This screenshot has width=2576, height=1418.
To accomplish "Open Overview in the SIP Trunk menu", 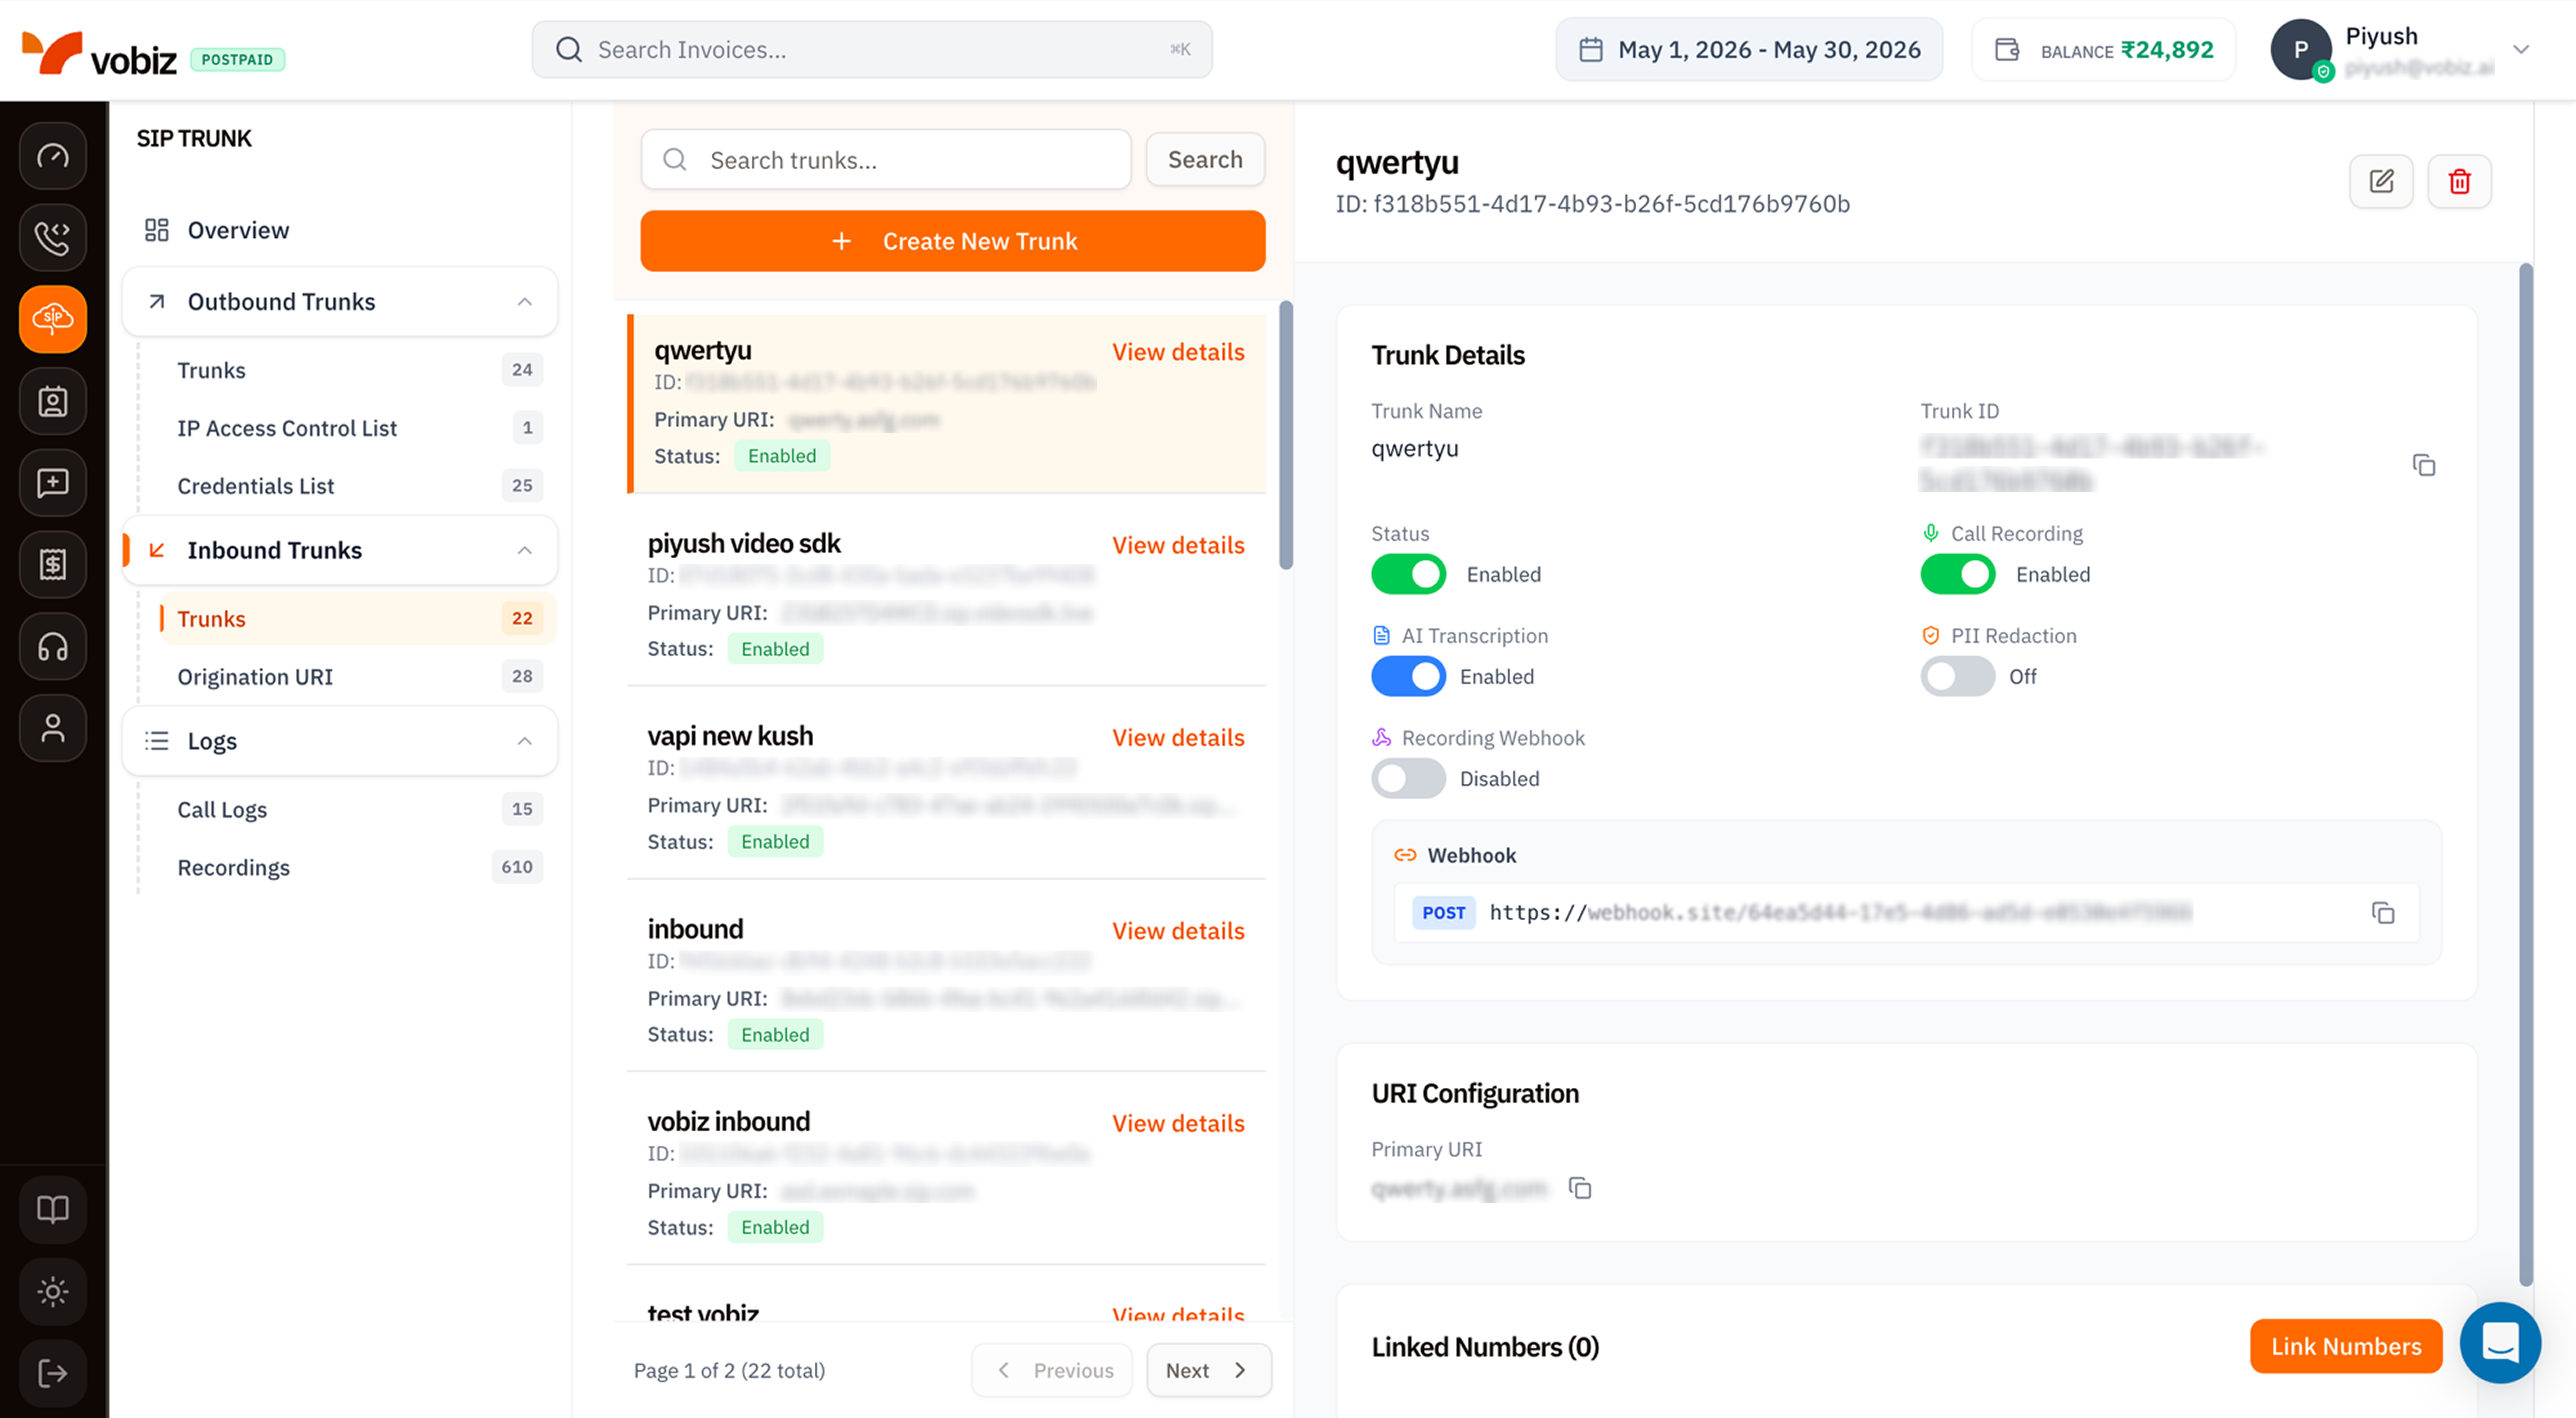I will (x=340, y=230).
